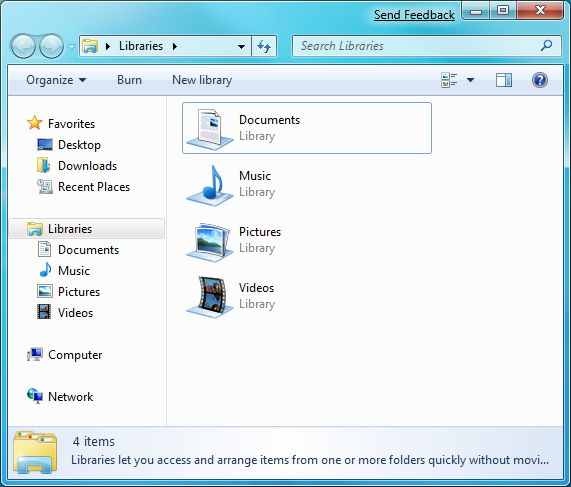571x487 pixels.
Task: Open the address bar history dropdown
Action: [241, 47]
